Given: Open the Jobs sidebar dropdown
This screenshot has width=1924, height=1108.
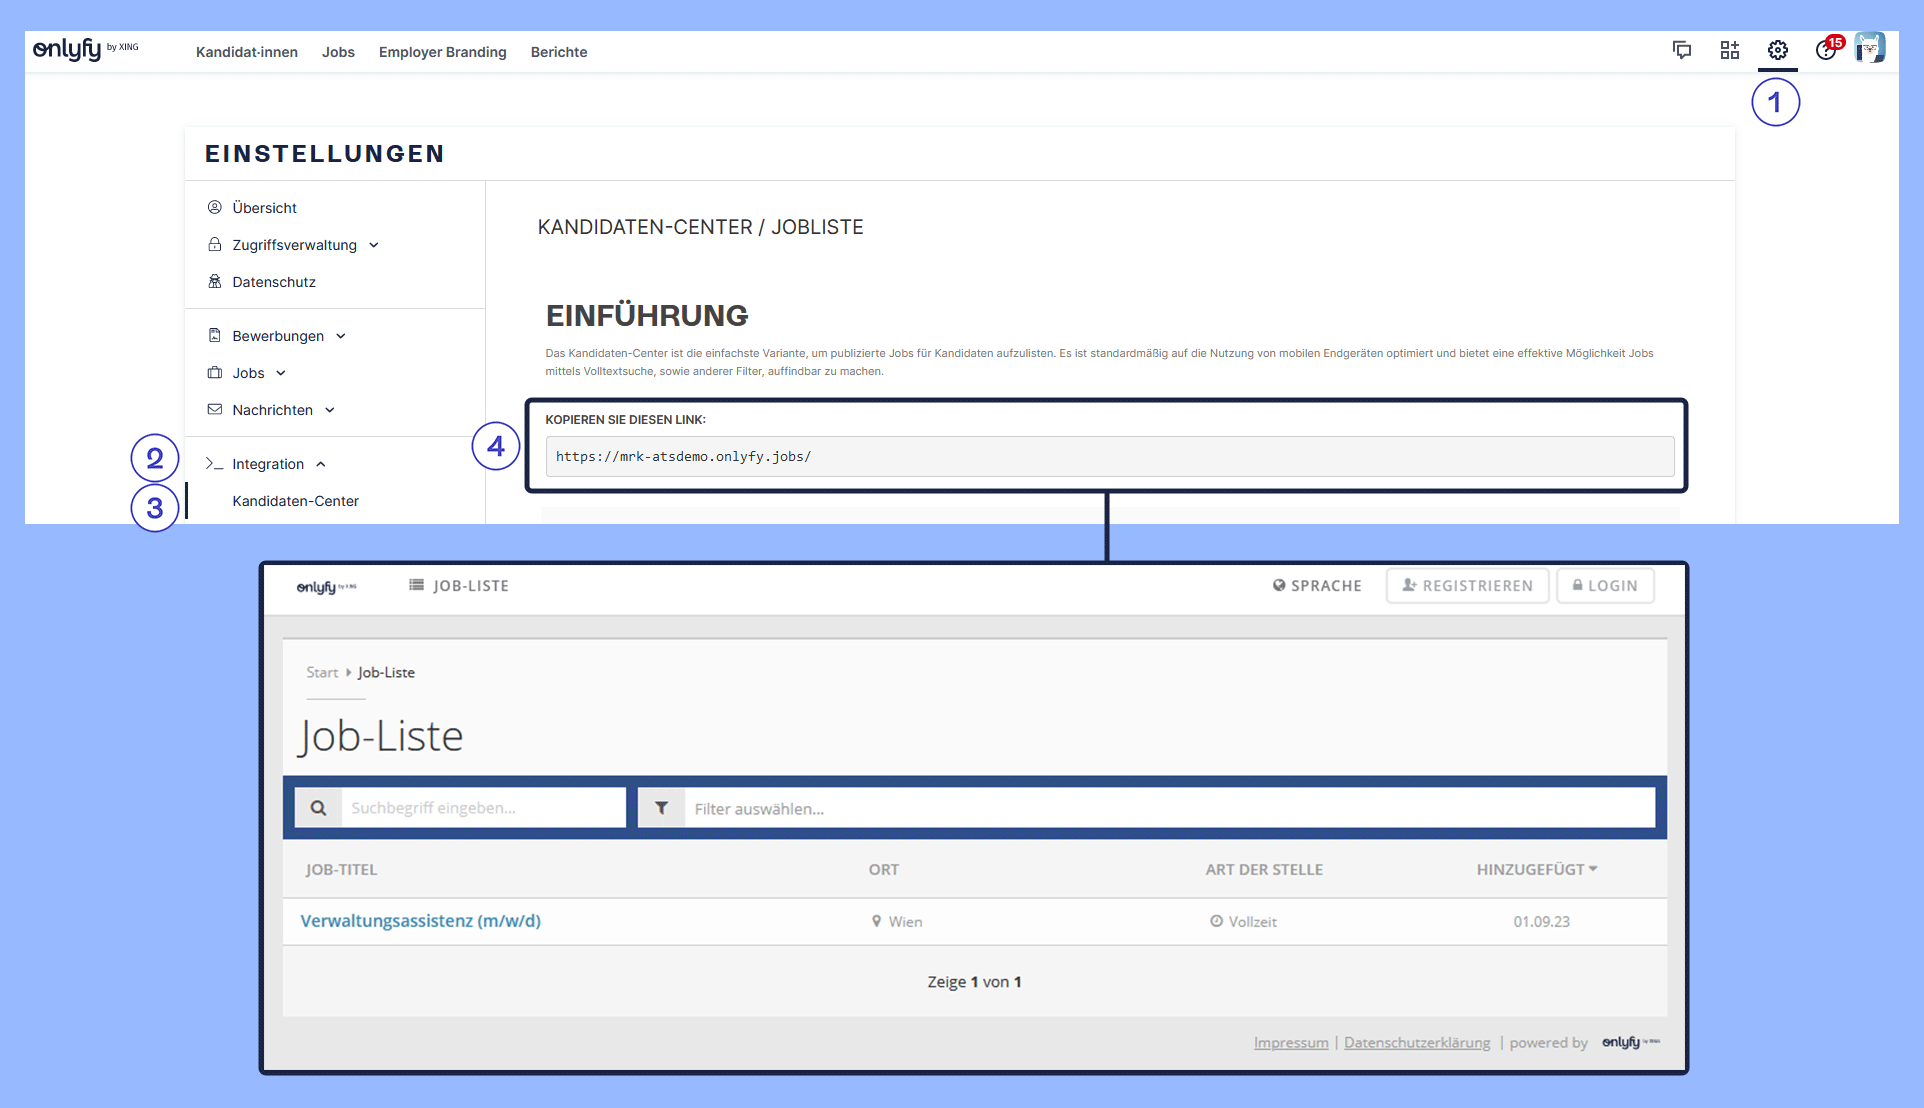Looking at the screenshot, I should [x=279, y=372].
